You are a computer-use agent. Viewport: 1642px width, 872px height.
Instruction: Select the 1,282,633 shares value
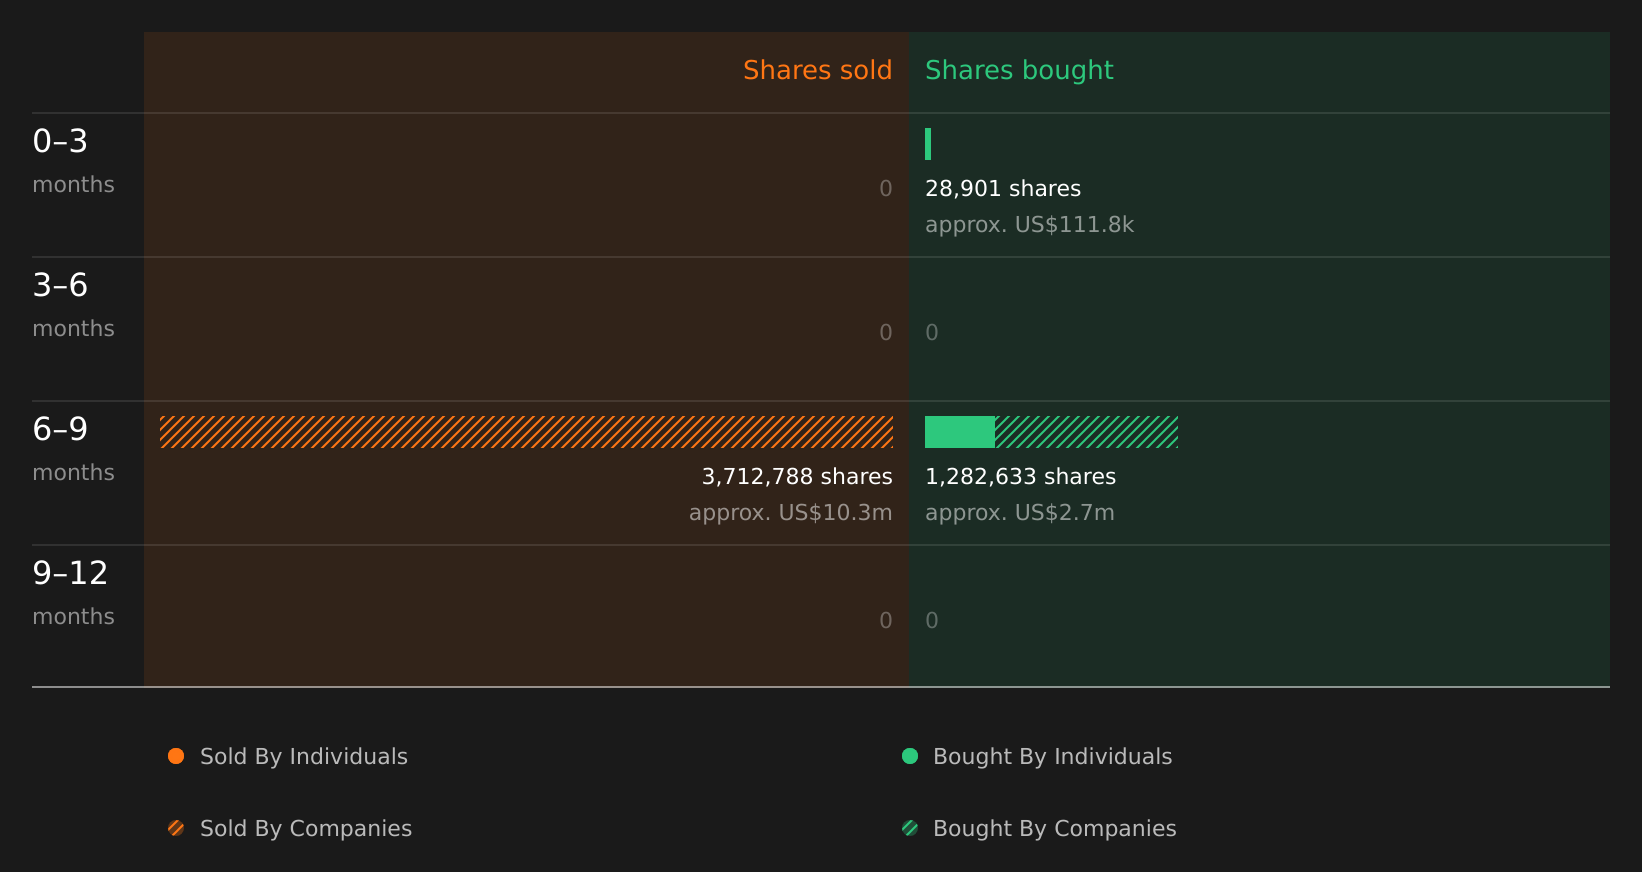click(x=1020, y=477)
